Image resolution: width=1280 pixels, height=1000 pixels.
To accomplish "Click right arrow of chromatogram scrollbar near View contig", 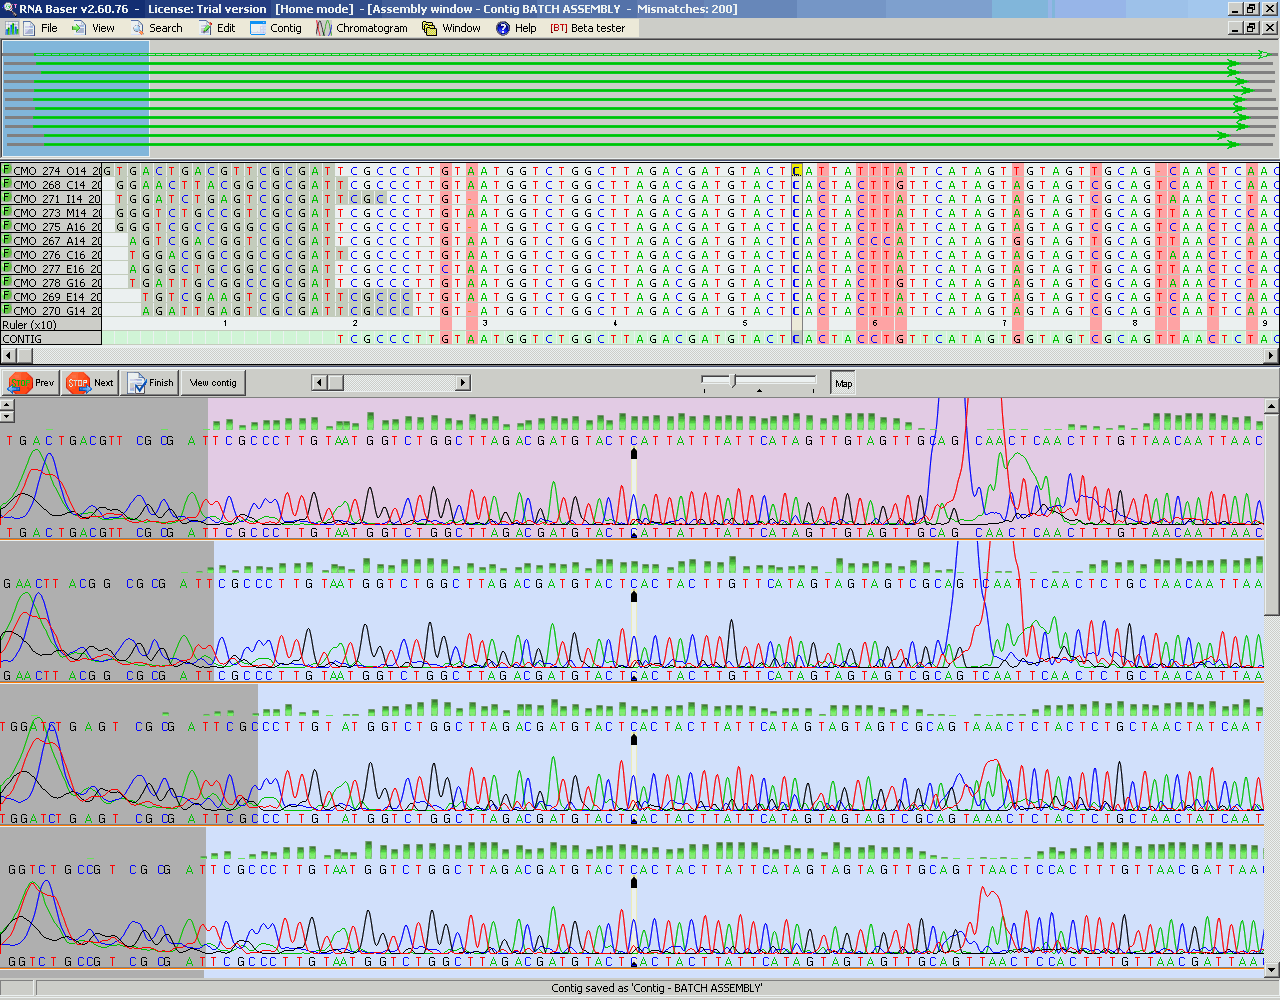I will point(463,383).
